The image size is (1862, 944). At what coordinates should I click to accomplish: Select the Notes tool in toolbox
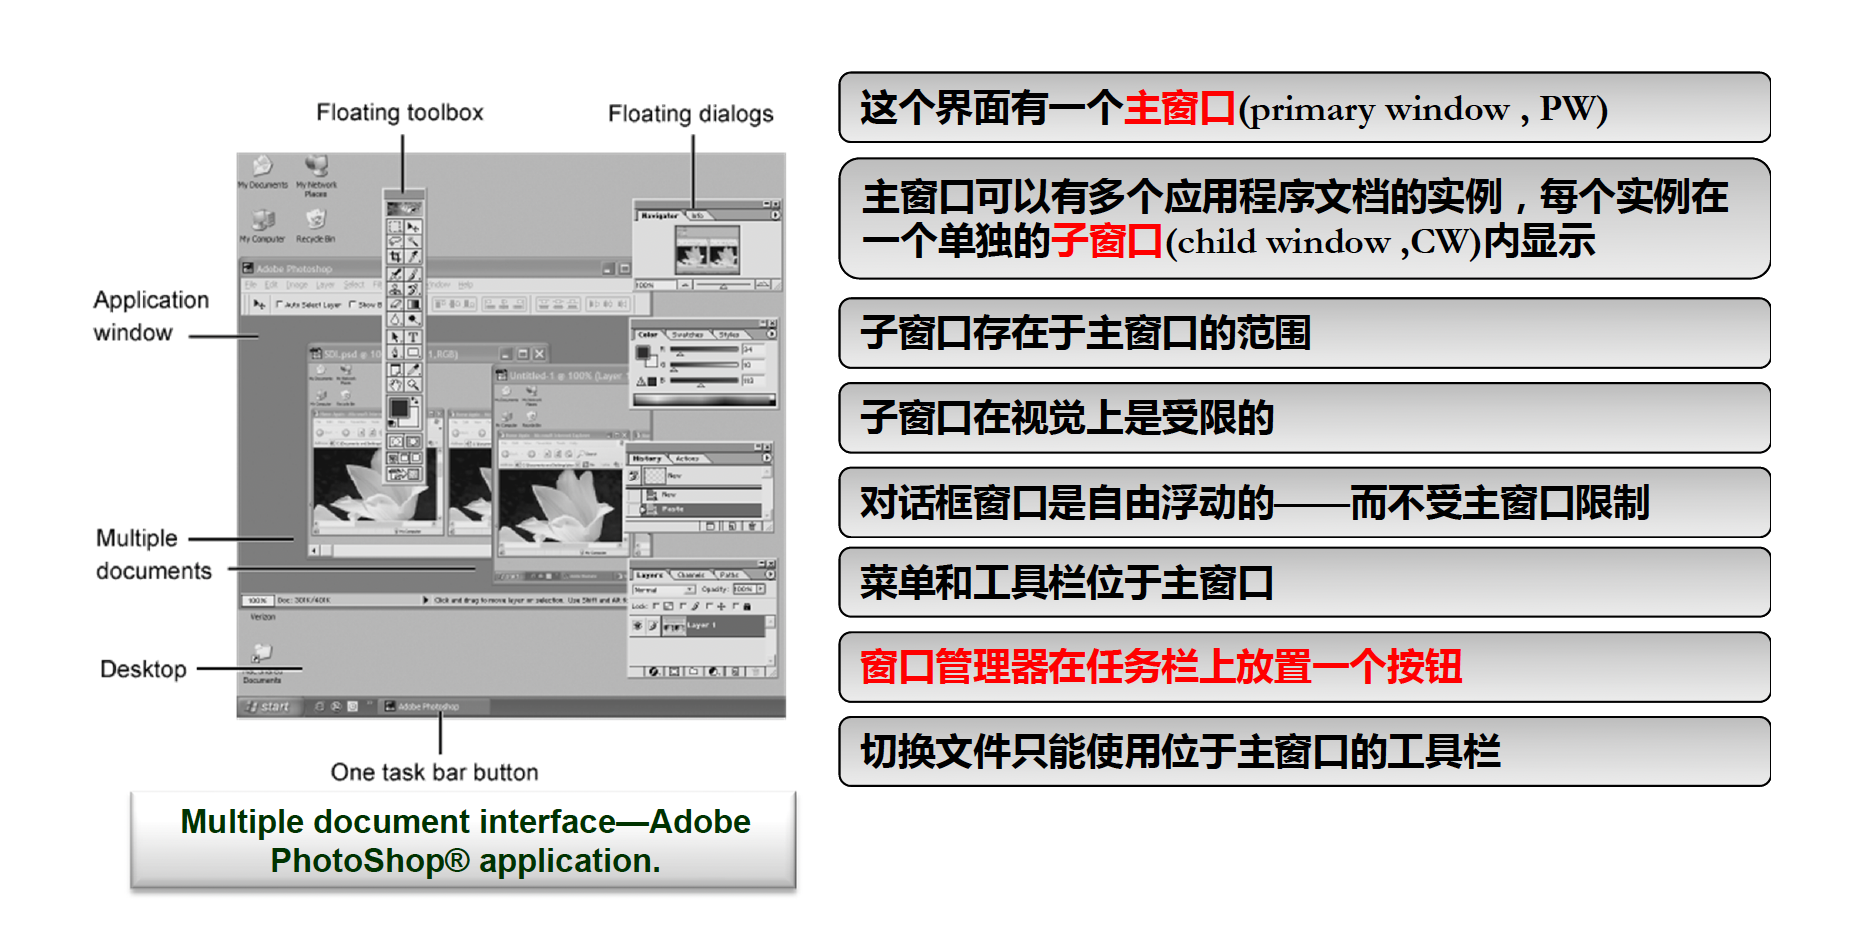[395, 368]
